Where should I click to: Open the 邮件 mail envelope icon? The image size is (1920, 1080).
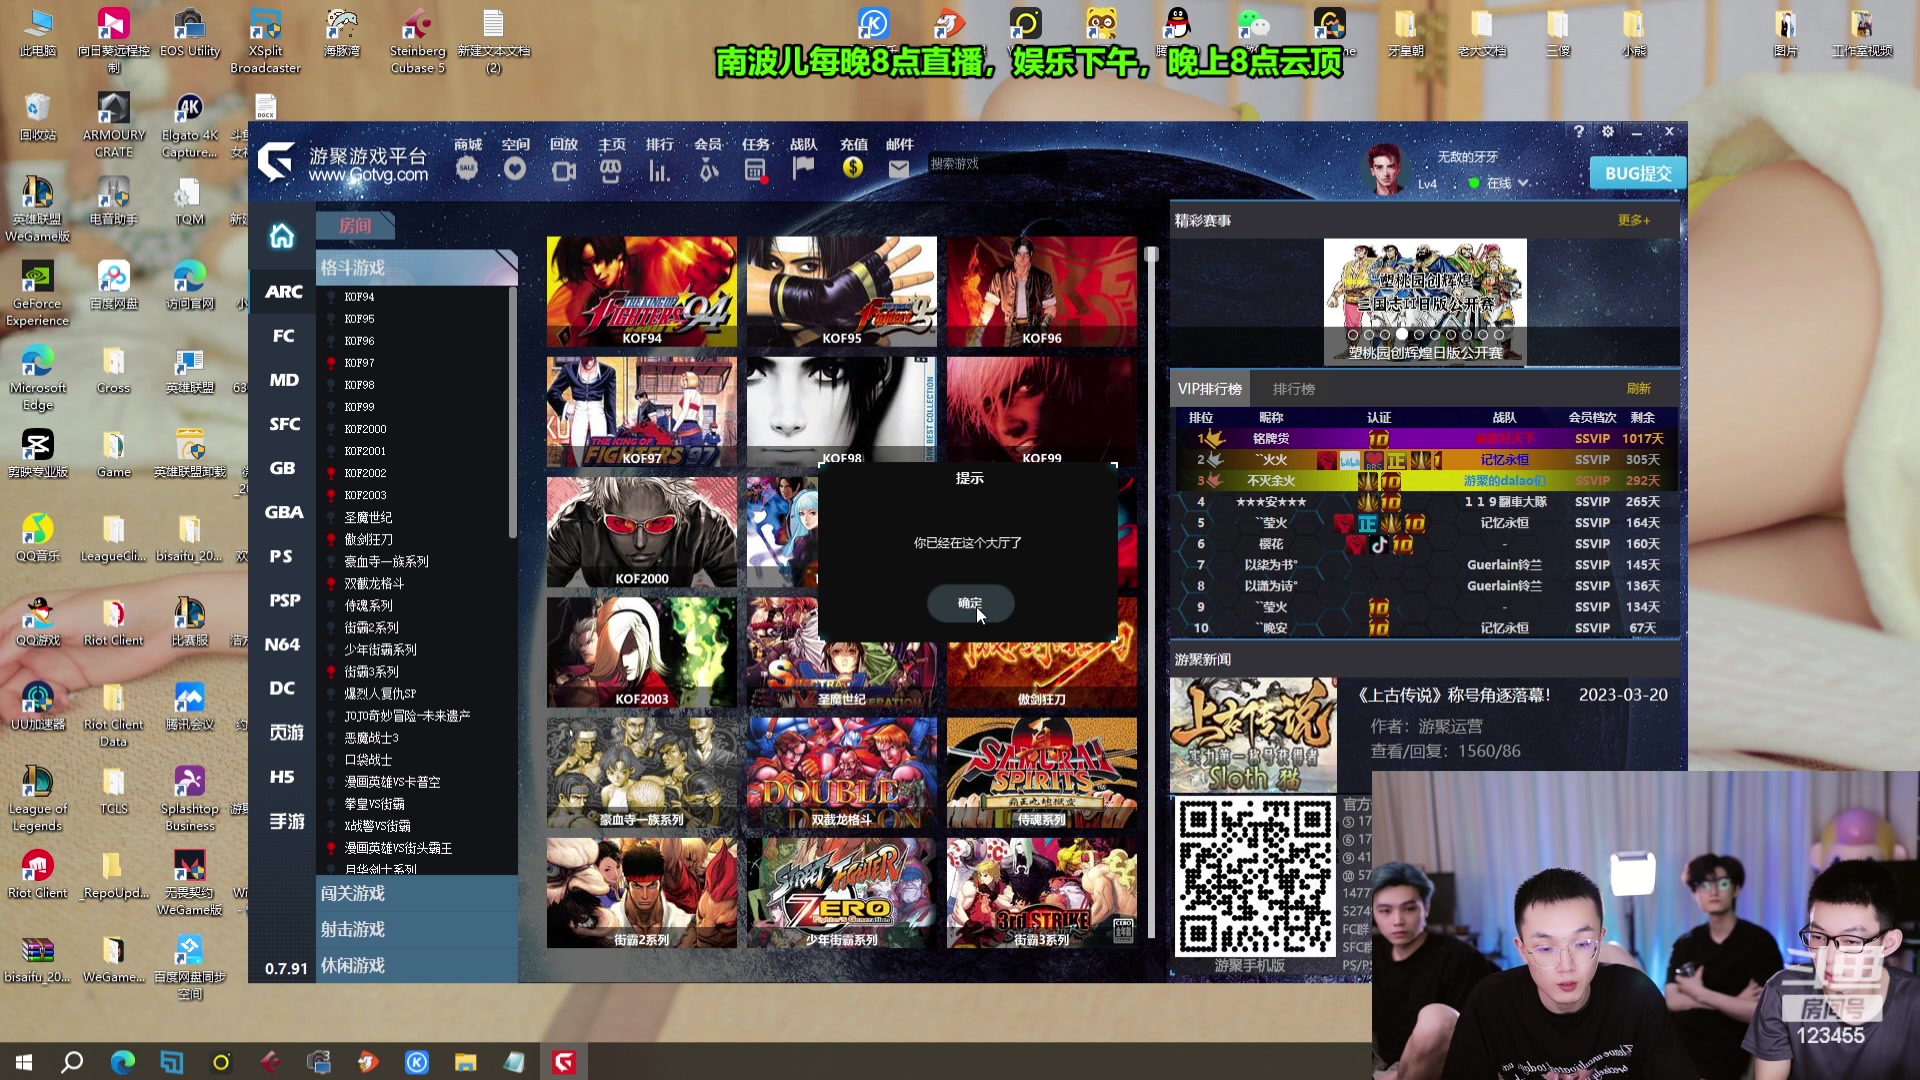point(899,169)
